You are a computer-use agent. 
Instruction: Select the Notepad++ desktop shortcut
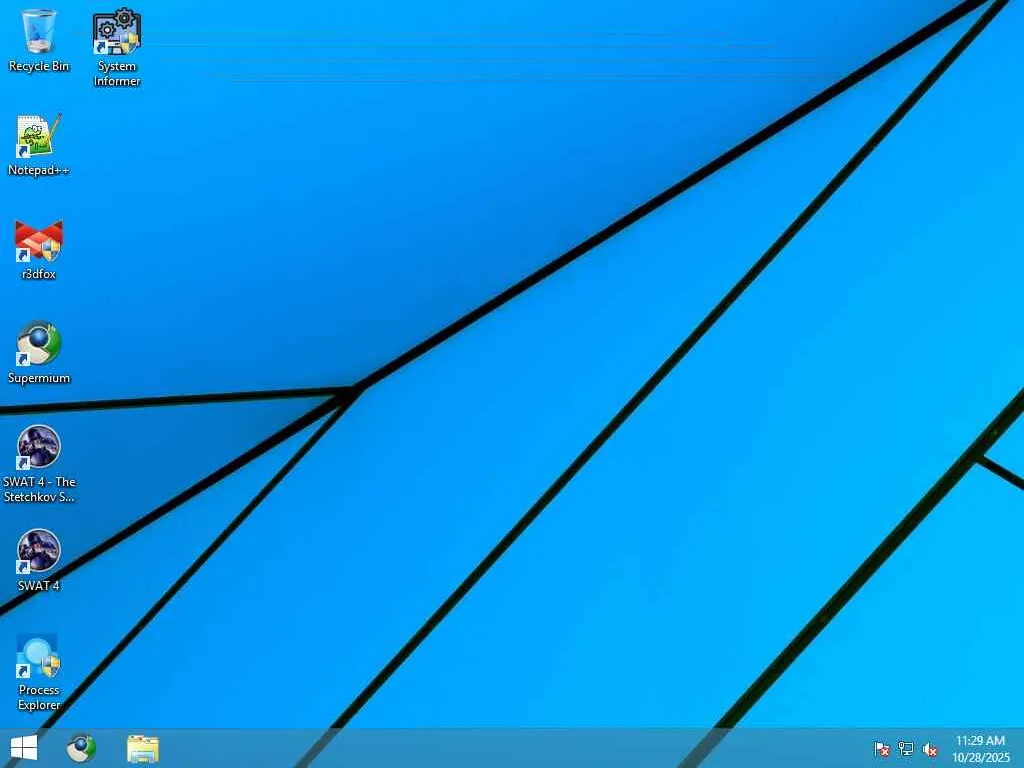pos(39,145)
